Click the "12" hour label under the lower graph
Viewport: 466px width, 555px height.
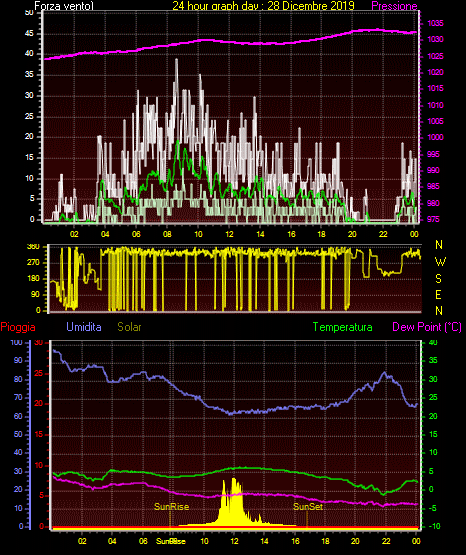pyautogui.click(x=234, y=541)
